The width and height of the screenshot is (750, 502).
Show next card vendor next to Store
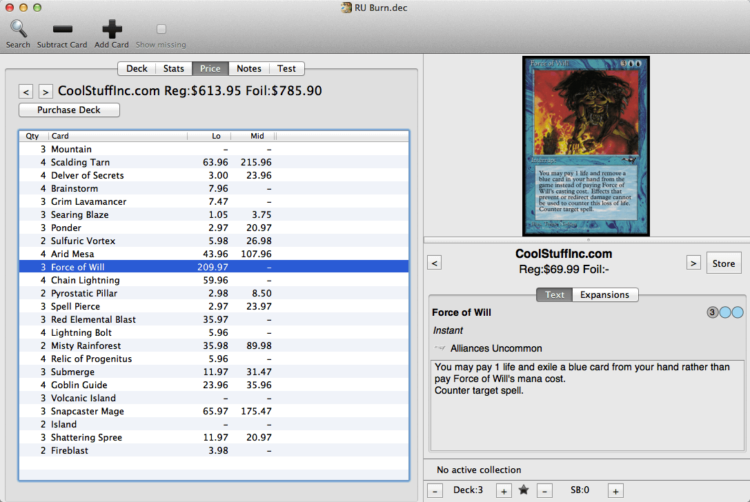(x=693, y=263)
